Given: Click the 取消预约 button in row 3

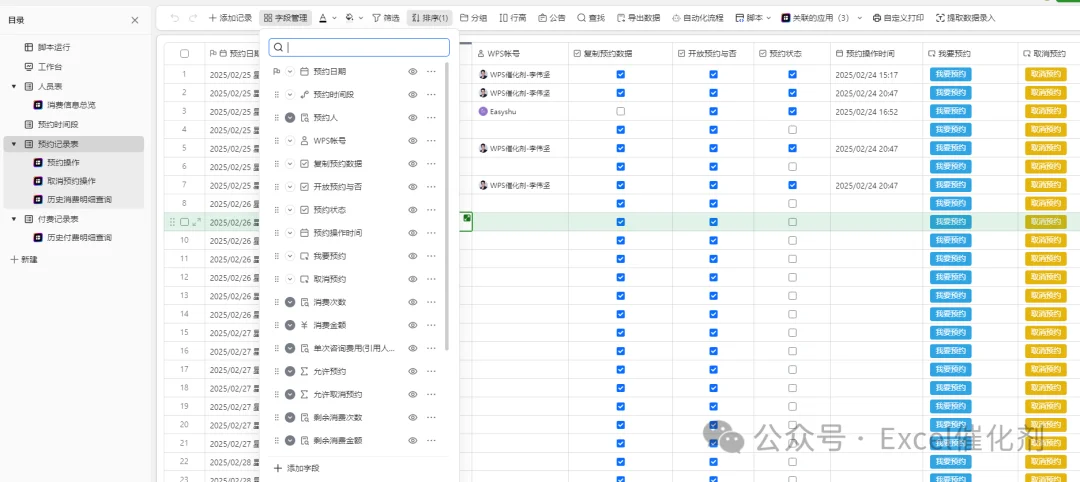Looking at the screenshot, I should [1046, 111].
